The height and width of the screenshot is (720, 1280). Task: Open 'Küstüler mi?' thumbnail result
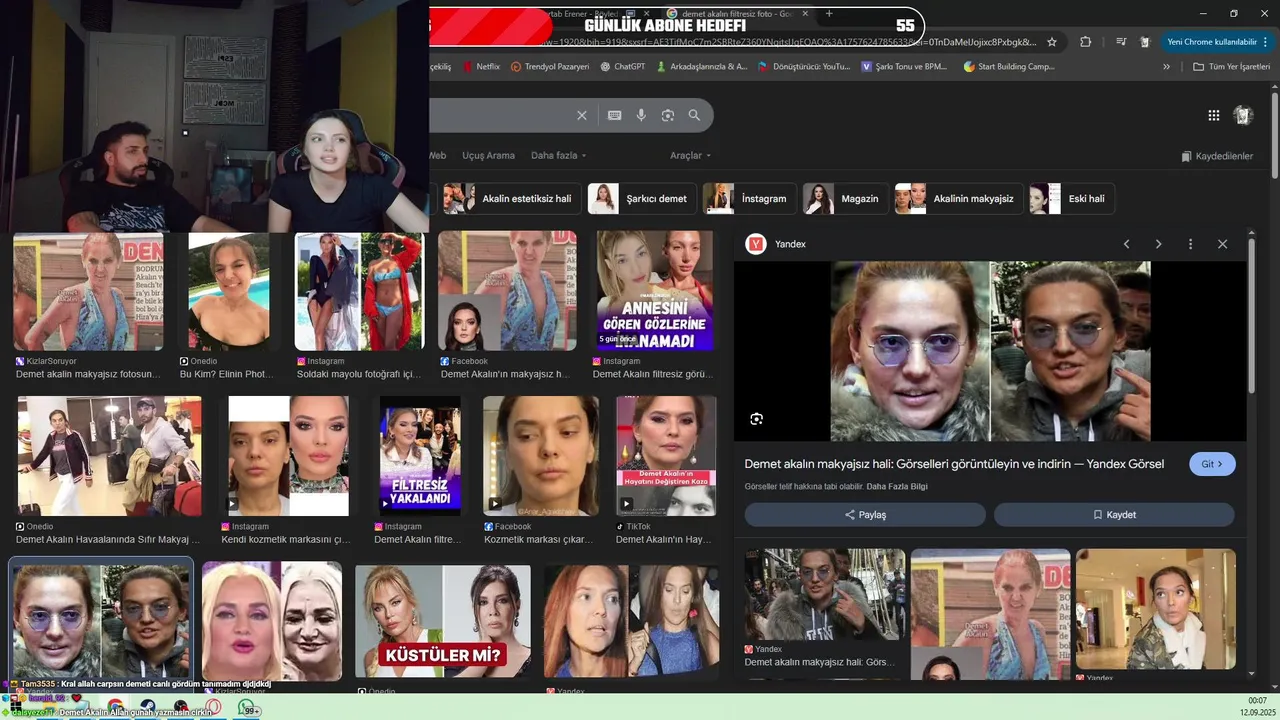tap(443, 622)
